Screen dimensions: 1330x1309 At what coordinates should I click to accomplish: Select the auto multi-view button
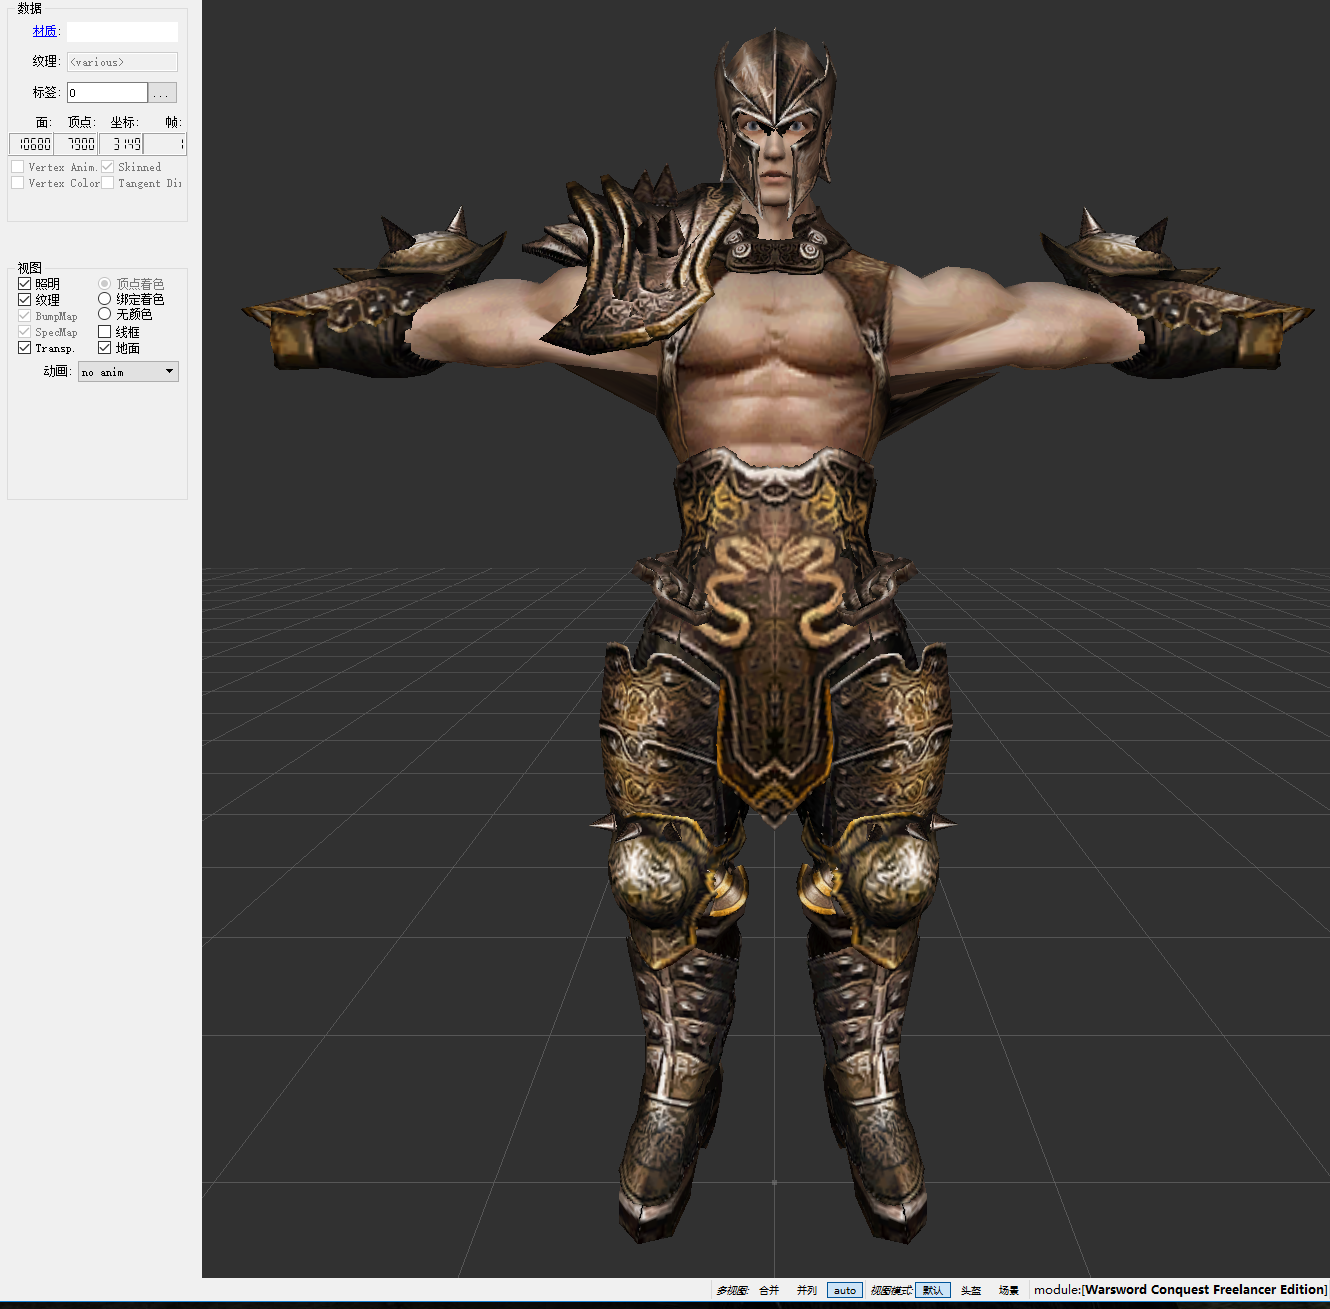845,1290
